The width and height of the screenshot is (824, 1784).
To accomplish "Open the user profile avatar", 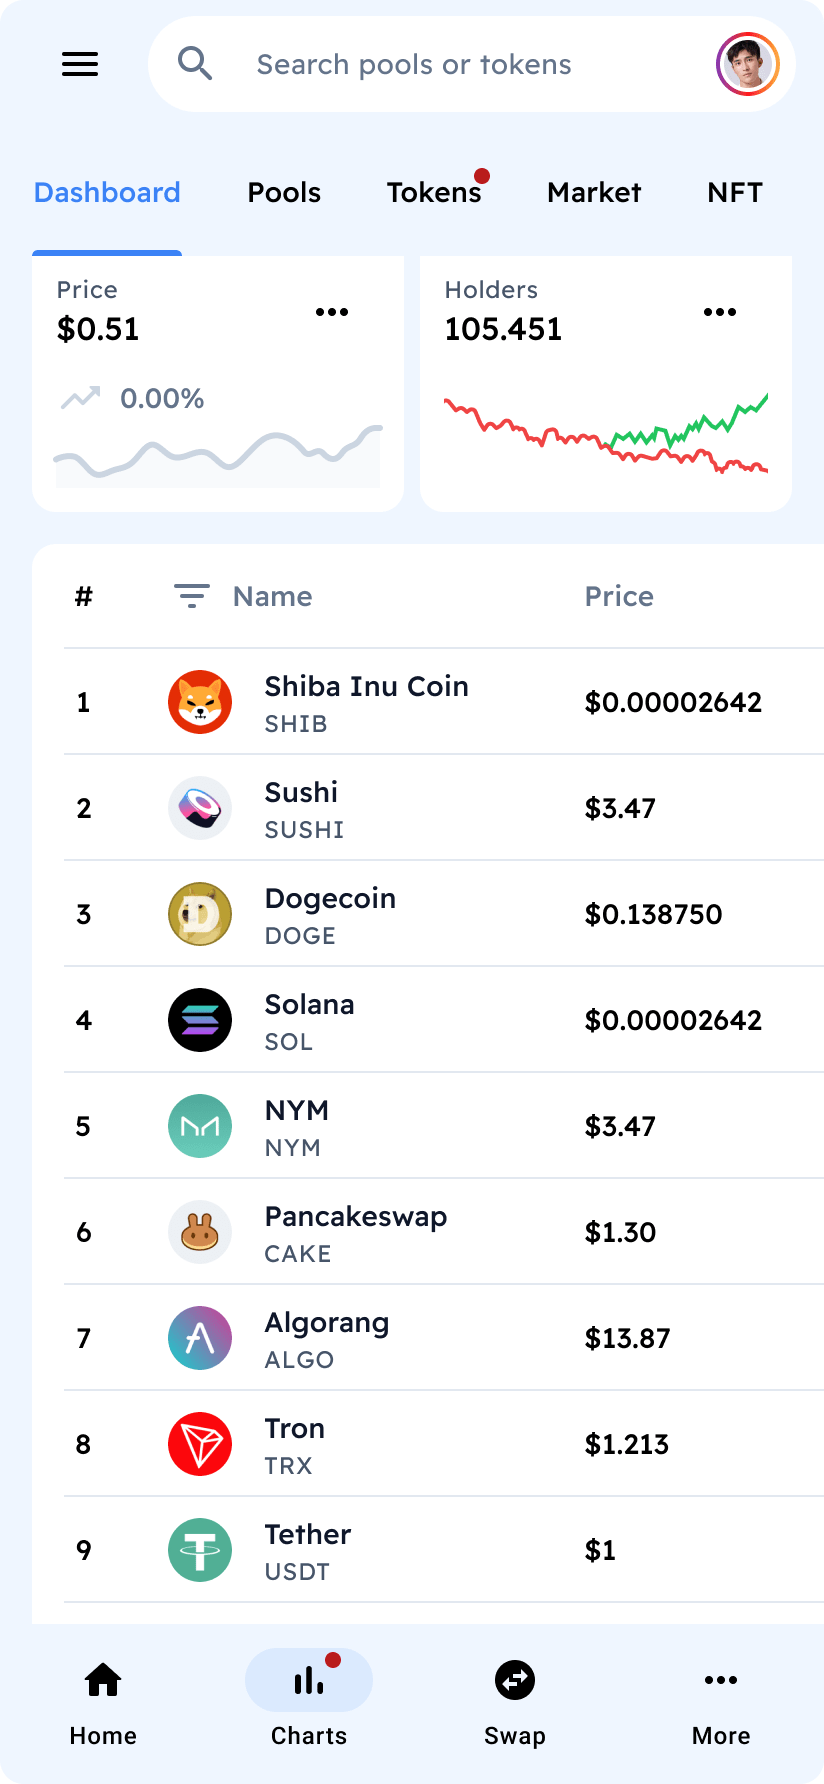I will click(747, 64).
